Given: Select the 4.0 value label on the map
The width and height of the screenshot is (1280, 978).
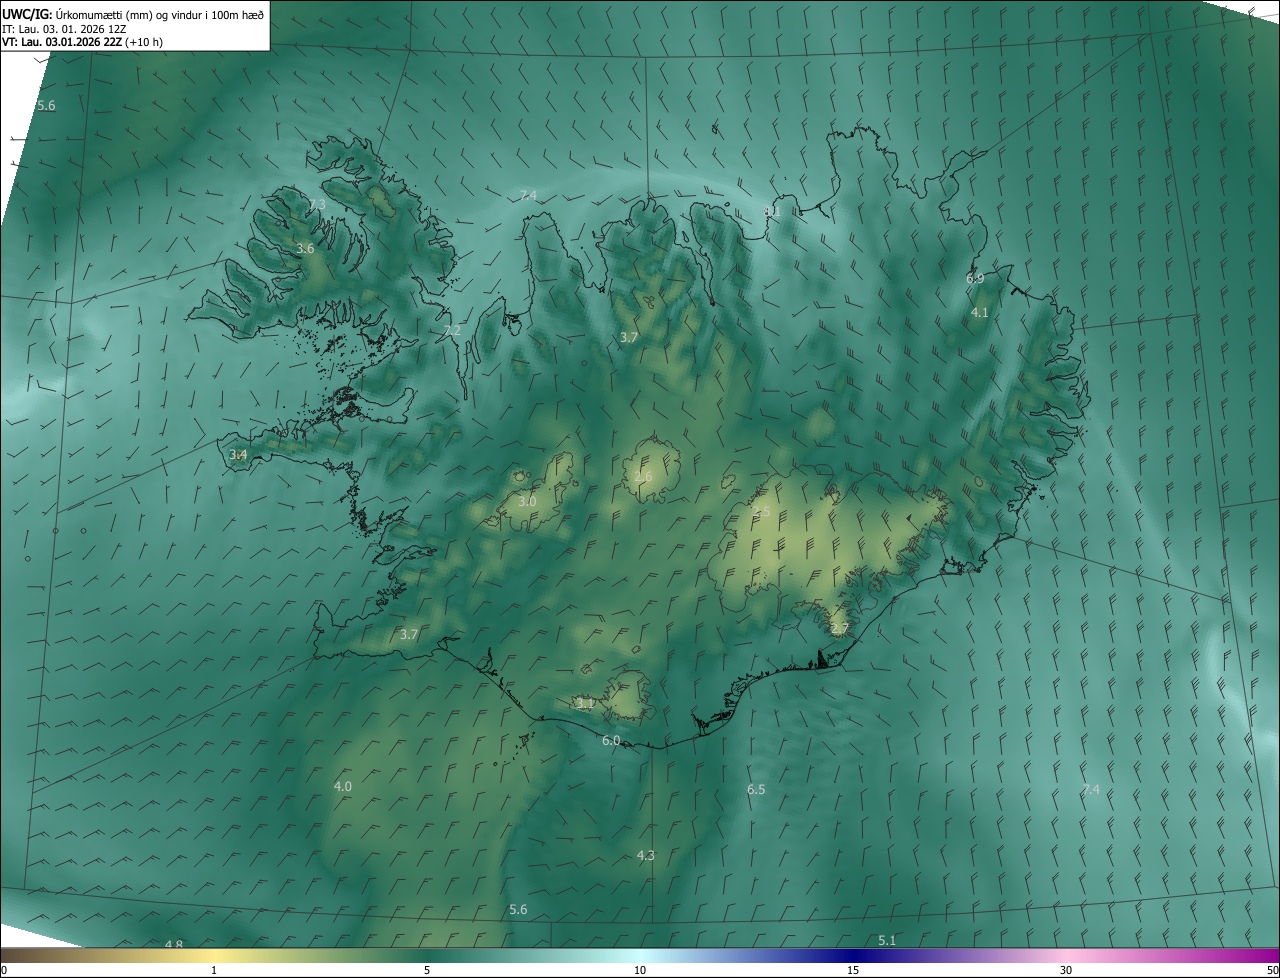Looking at the screenshot, I should [x=342, y=787].
